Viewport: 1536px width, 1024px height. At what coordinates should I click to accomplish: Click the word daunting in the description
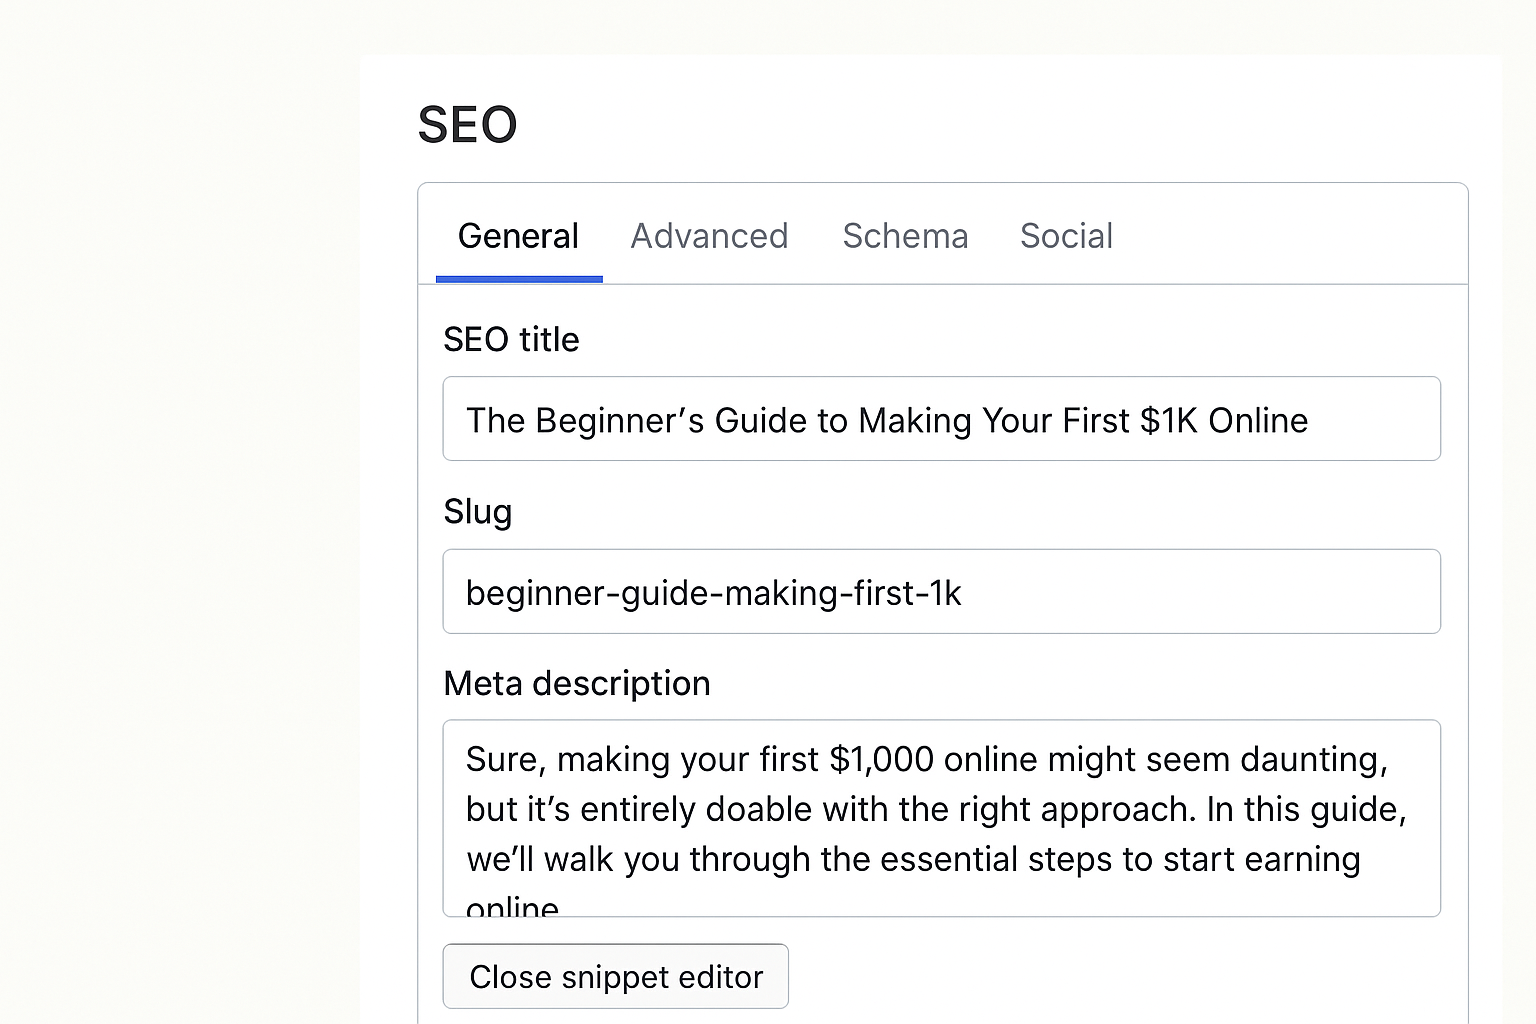1312,760
